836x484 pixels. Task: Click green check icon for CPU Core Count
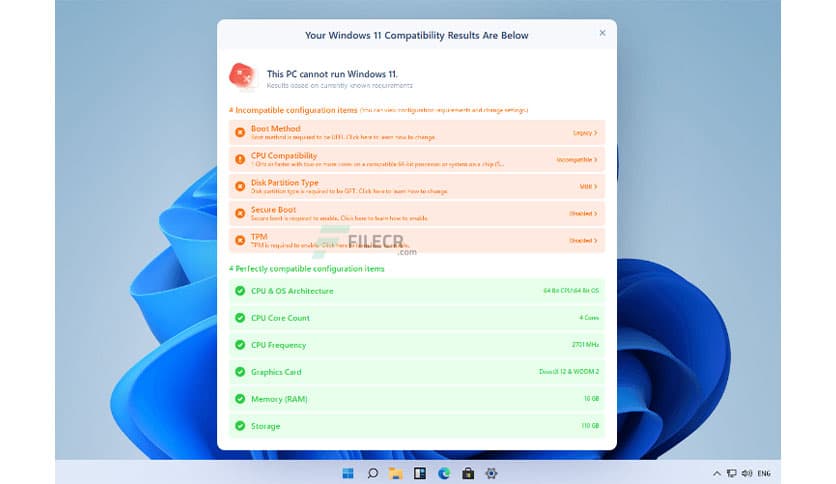pos(240,318)
